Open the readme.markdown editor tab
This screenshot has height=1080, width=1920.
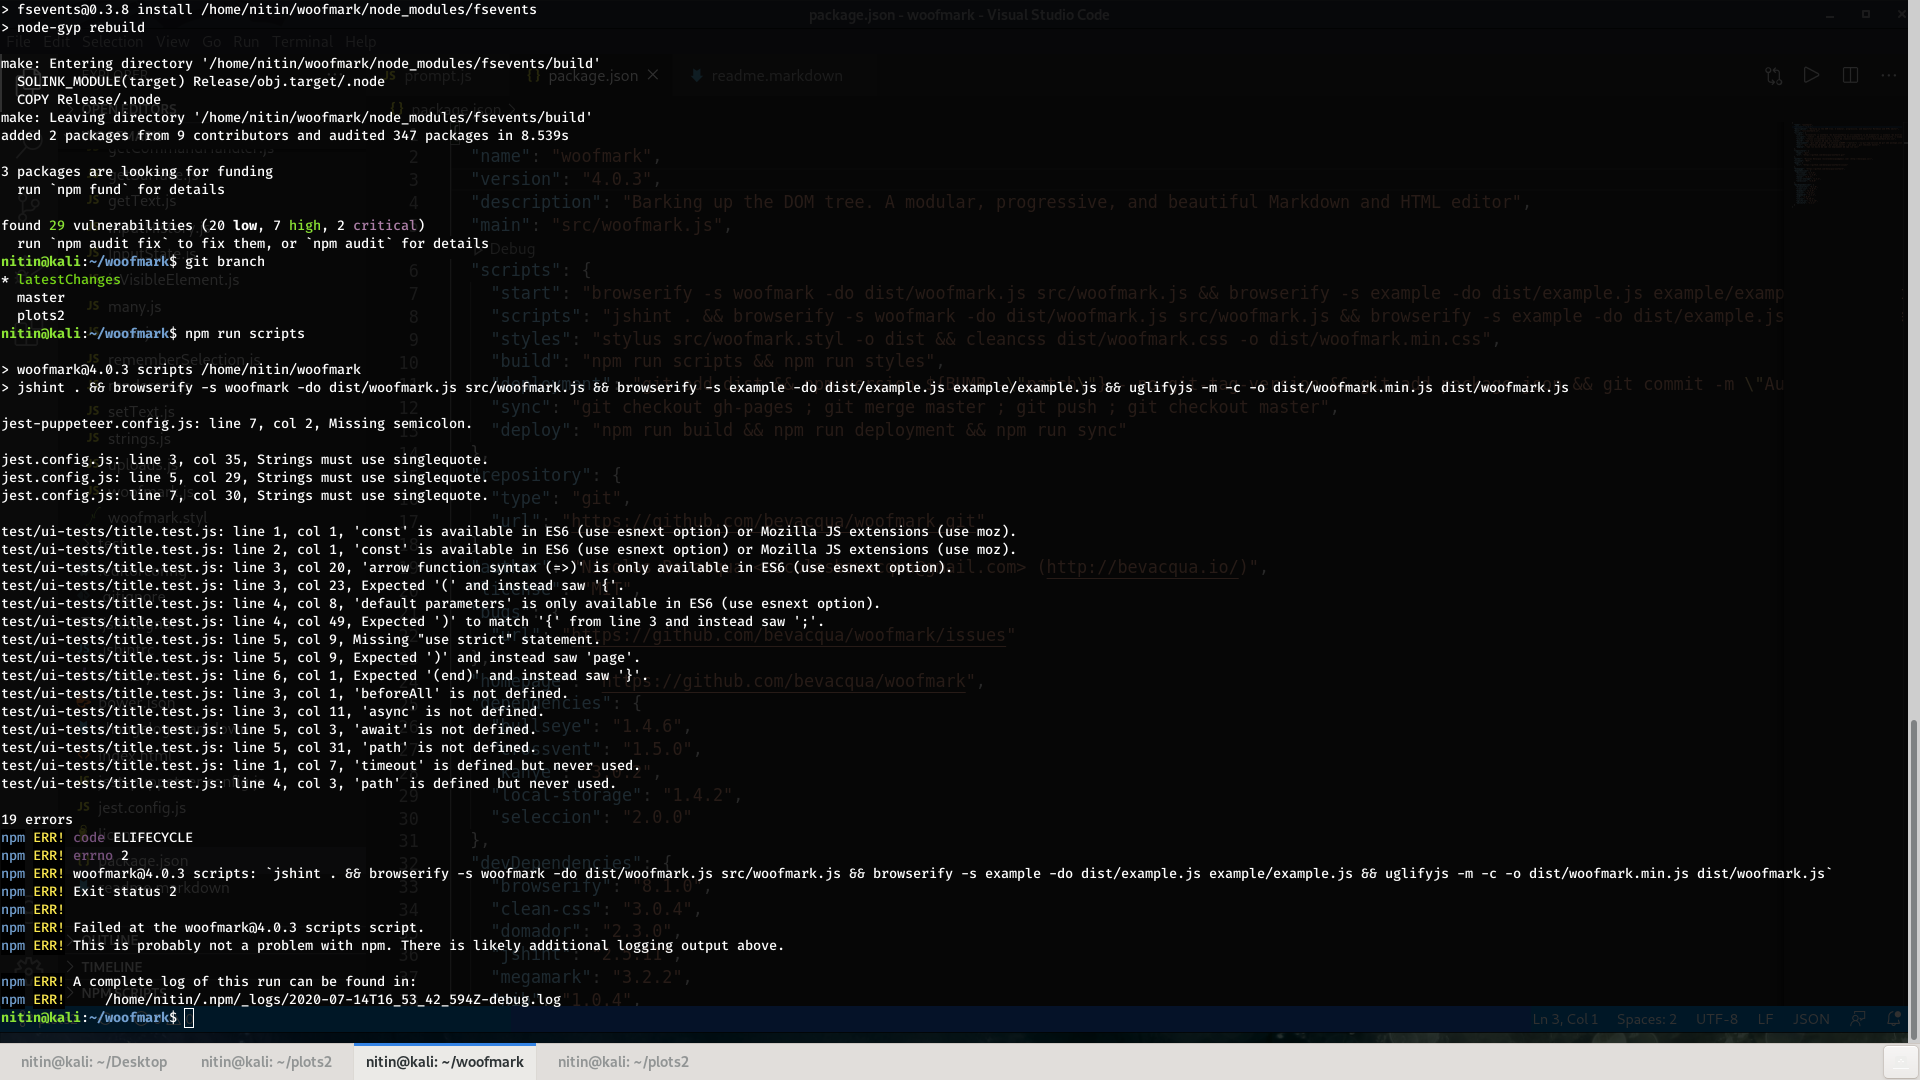point(776,76)
